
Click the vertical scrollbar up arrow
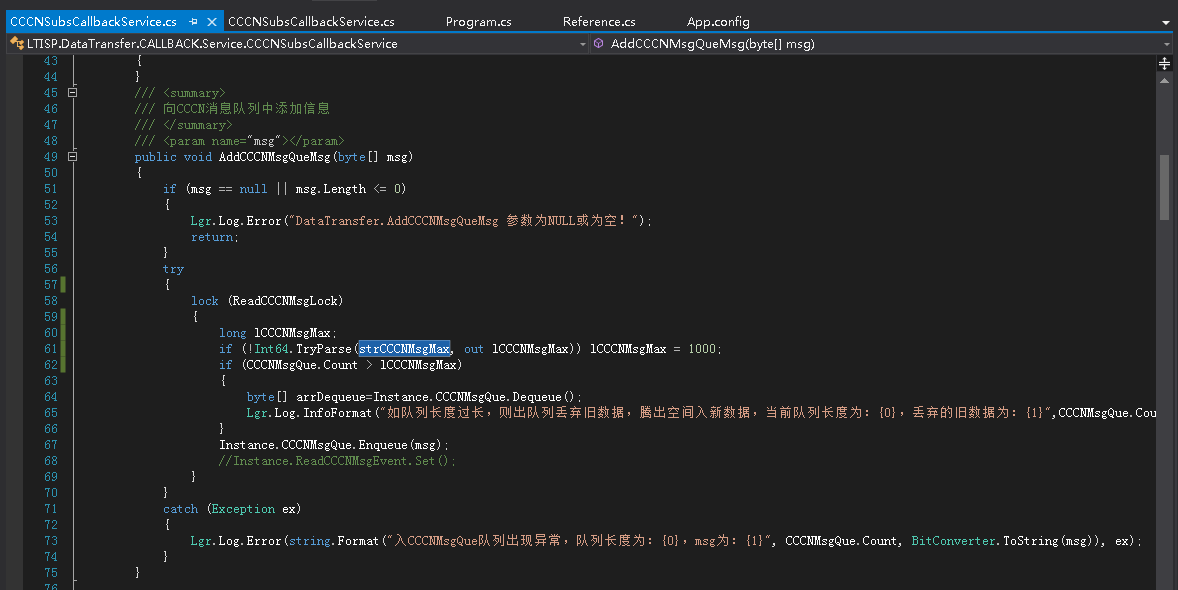pyautogui.click(x=1164, y=80)
